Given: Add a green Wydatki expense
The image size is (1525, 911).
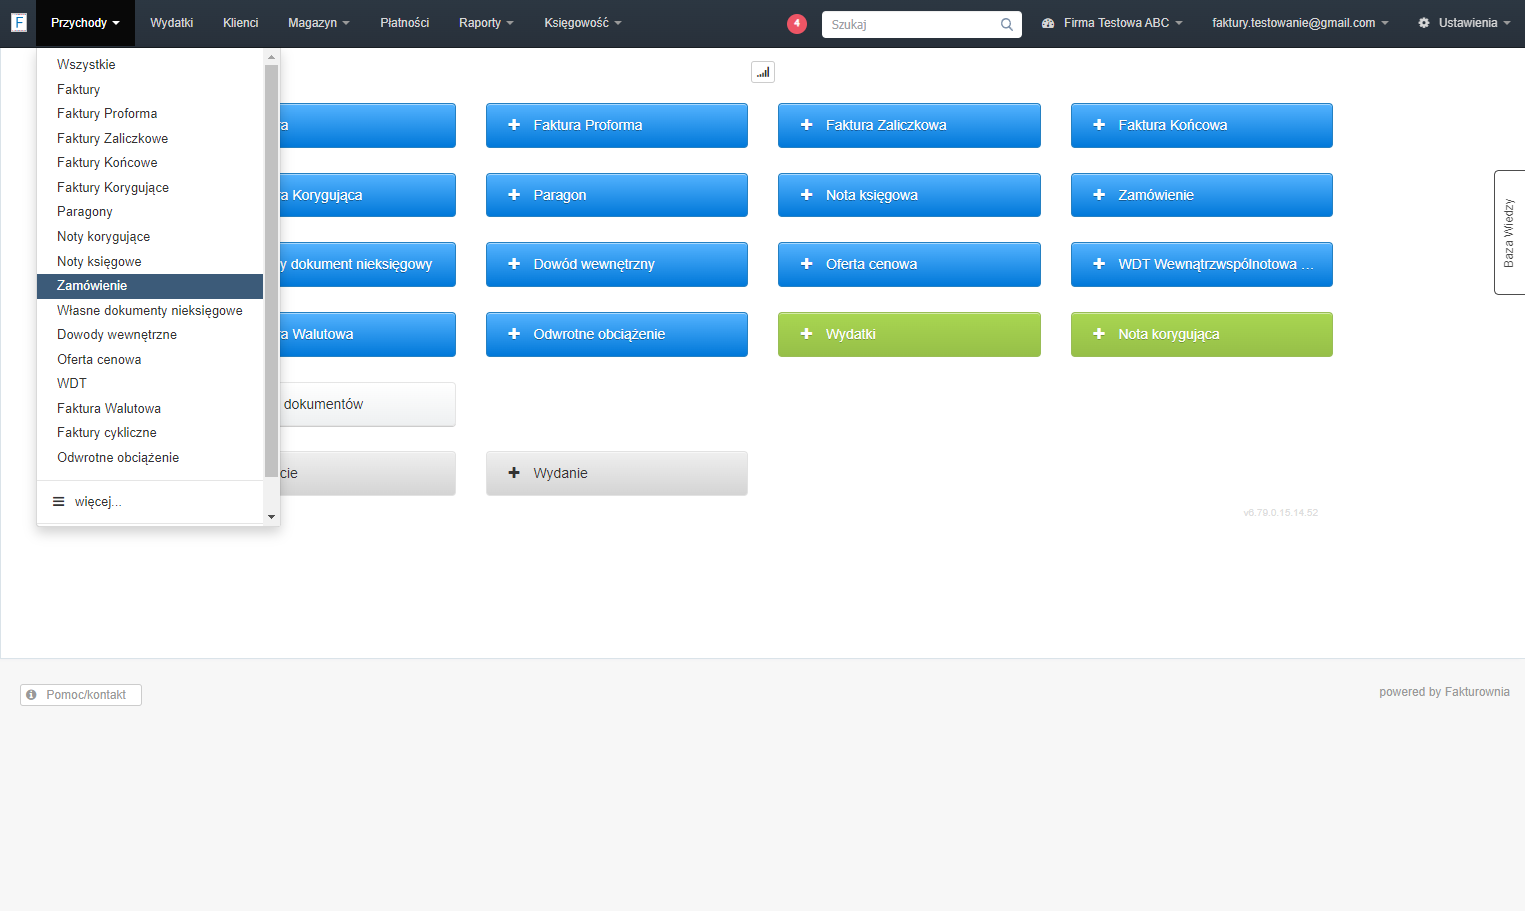Looking at the screenshot, I should click(x=909, y=334).
